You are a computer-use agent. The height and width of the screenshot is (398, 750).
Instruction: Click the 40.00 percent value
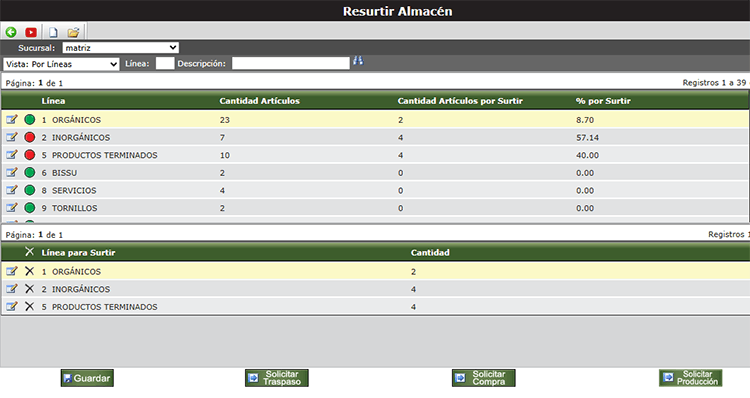[x=587, y=155]
